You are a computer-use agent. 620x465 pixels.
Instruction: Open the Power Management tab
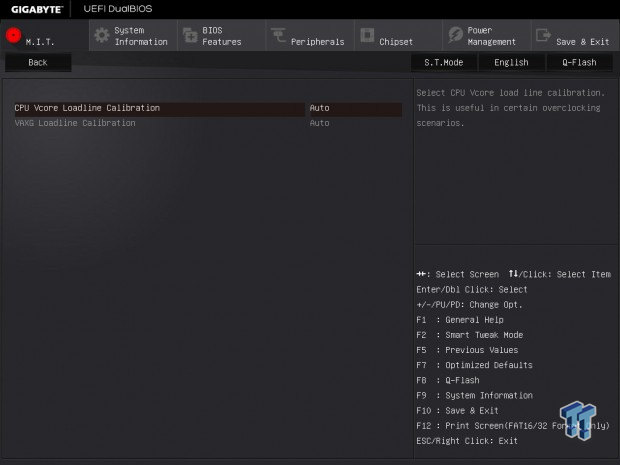[487, 35]
